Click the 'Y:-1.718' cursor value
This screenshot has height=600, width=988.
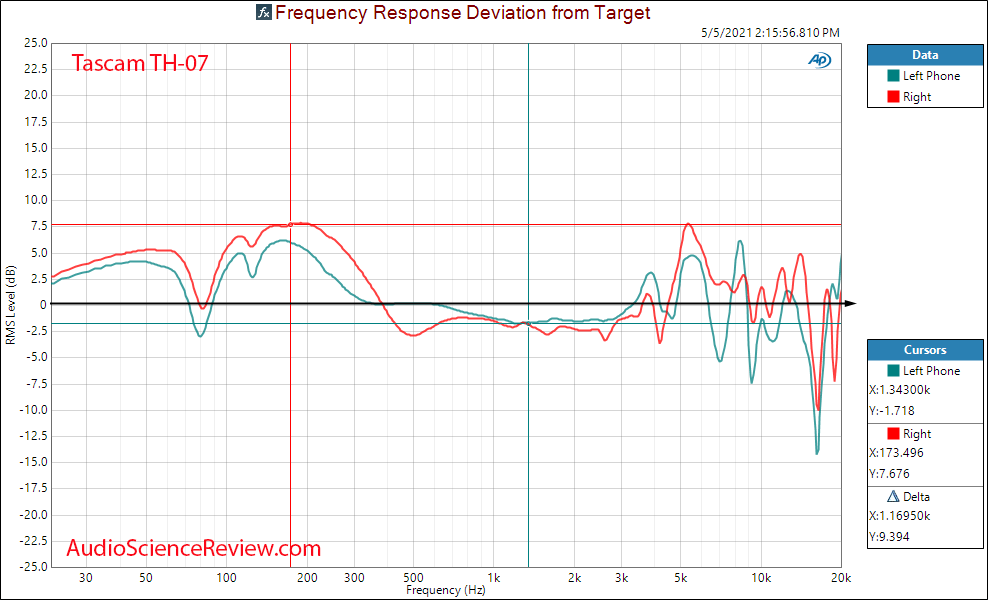(x=892, y=411)
